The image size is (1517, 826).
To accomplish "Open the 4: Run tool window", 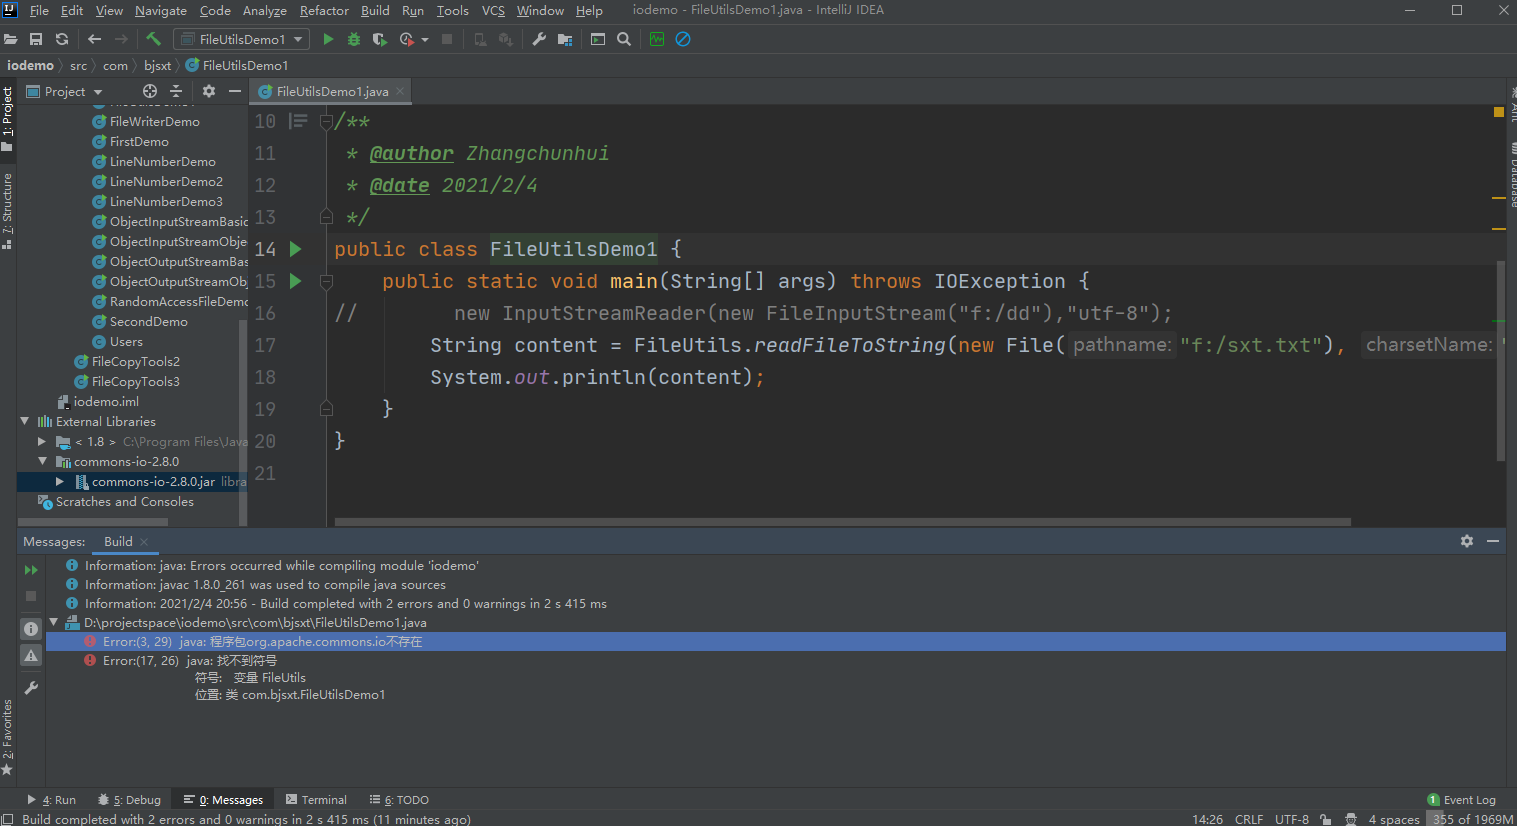I will click(51, 800).
